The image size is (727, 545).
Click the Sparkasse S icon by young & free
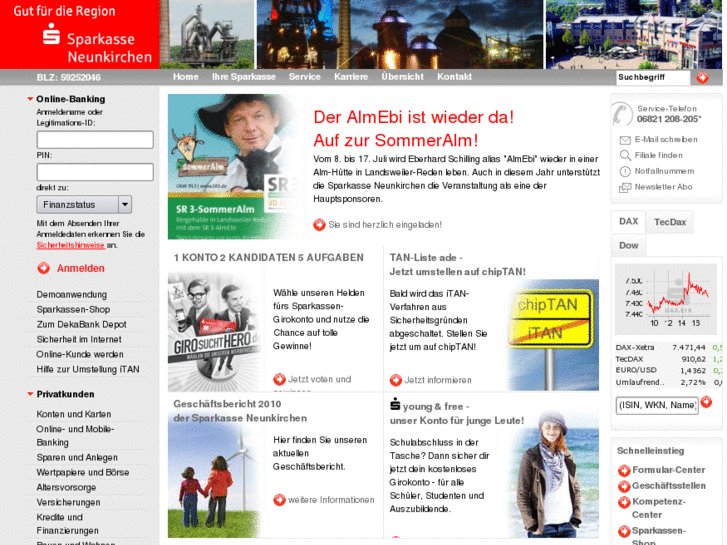(395, 404)
